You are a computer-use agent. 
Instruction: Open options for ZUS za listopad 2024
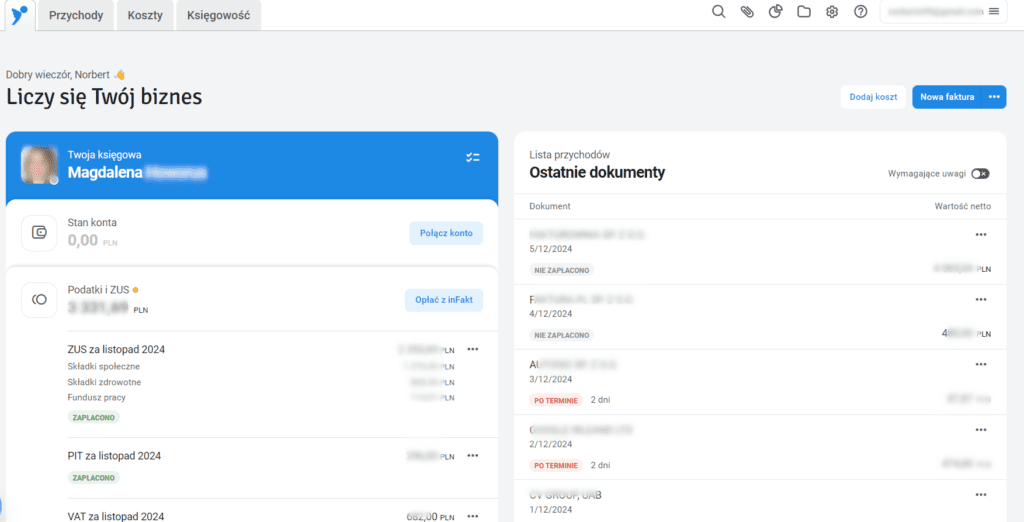[473, 349]
